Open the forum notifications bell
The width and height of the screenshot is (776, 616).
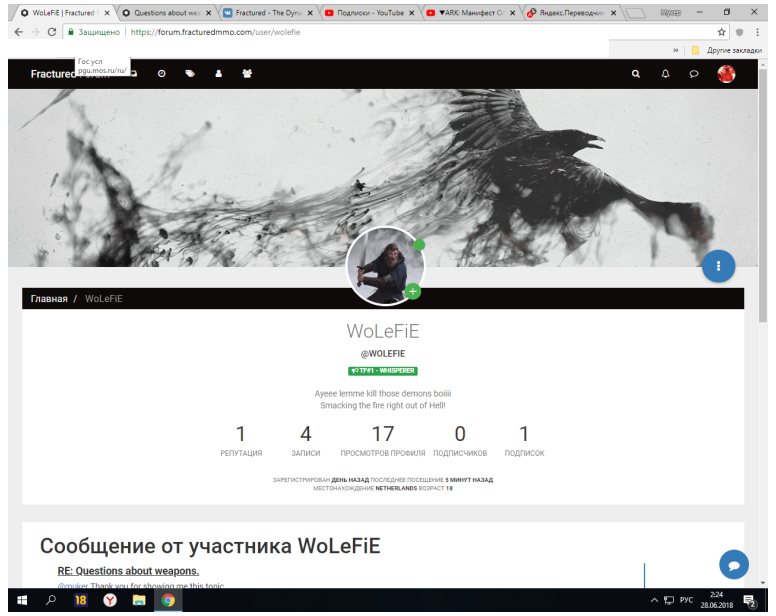click(x=666, y=74)
